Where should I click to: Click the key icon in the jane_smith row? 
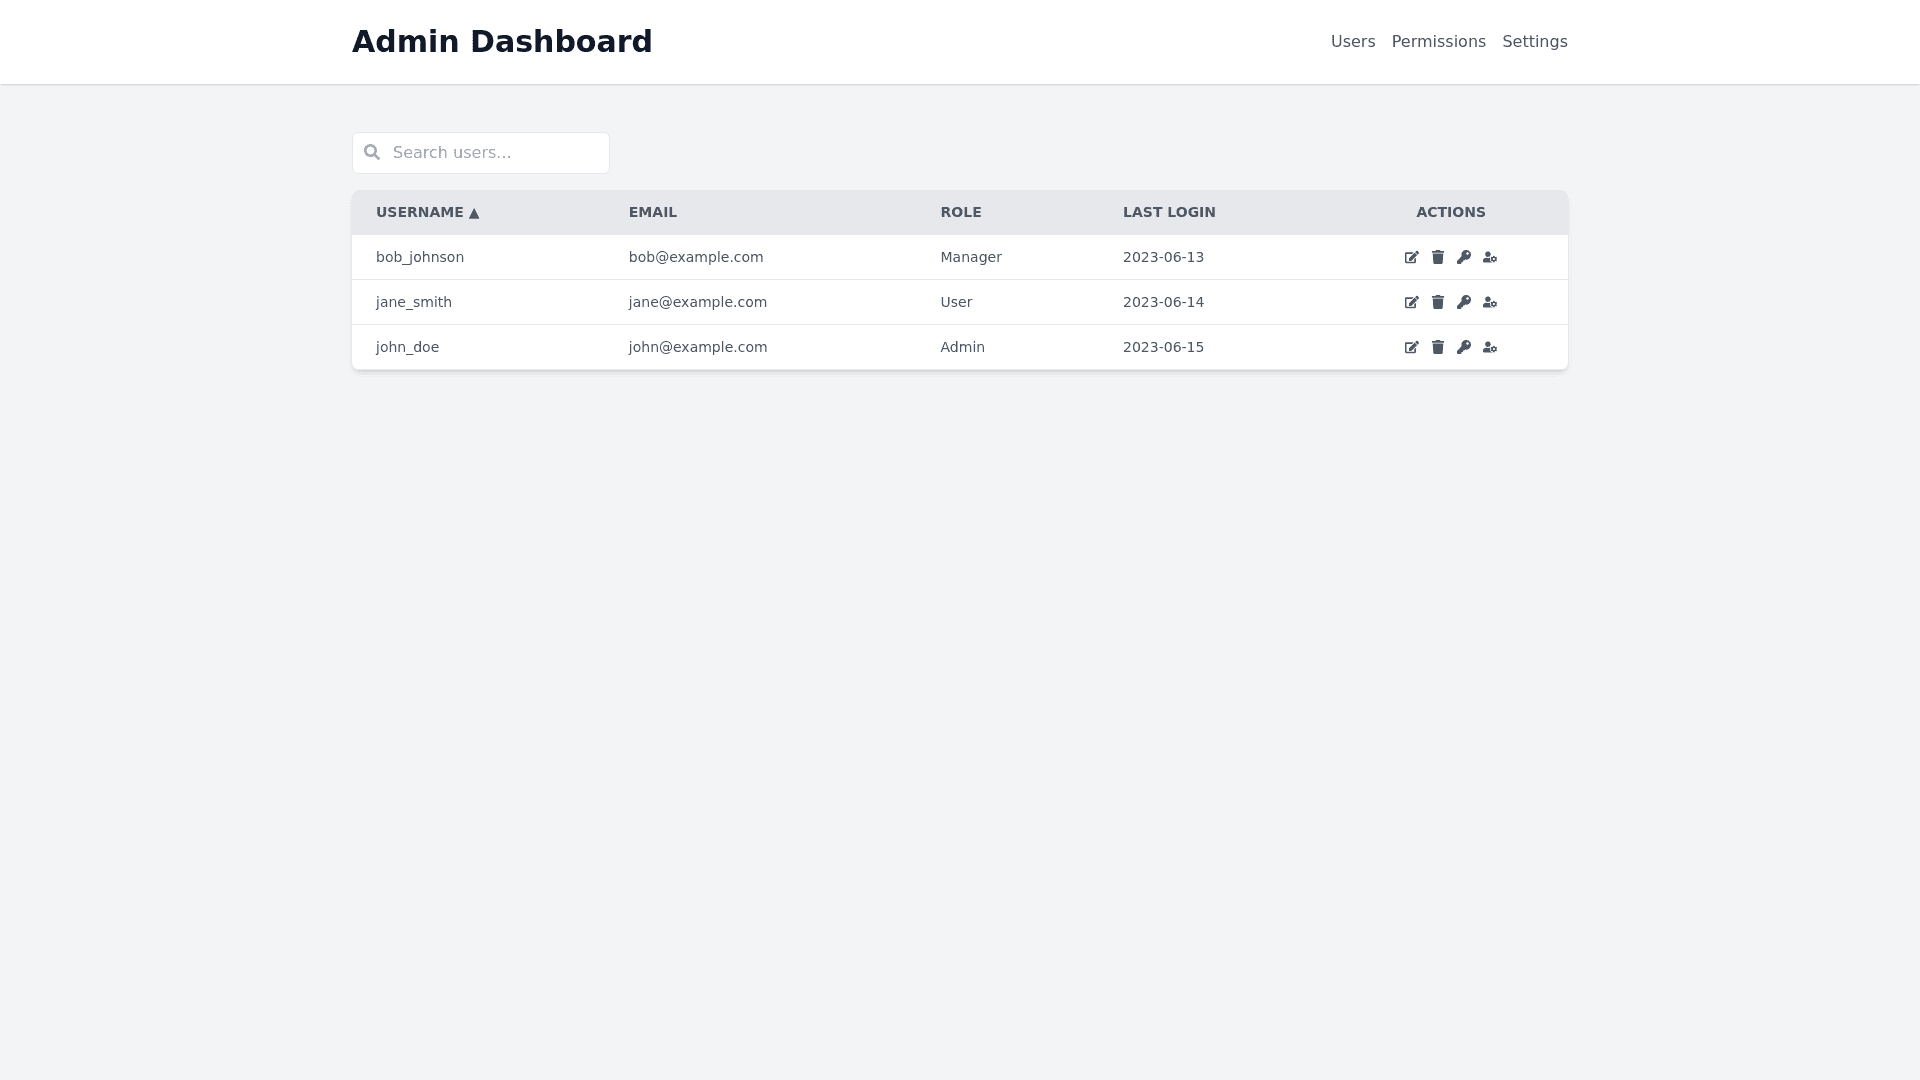tap(1463, 302)
